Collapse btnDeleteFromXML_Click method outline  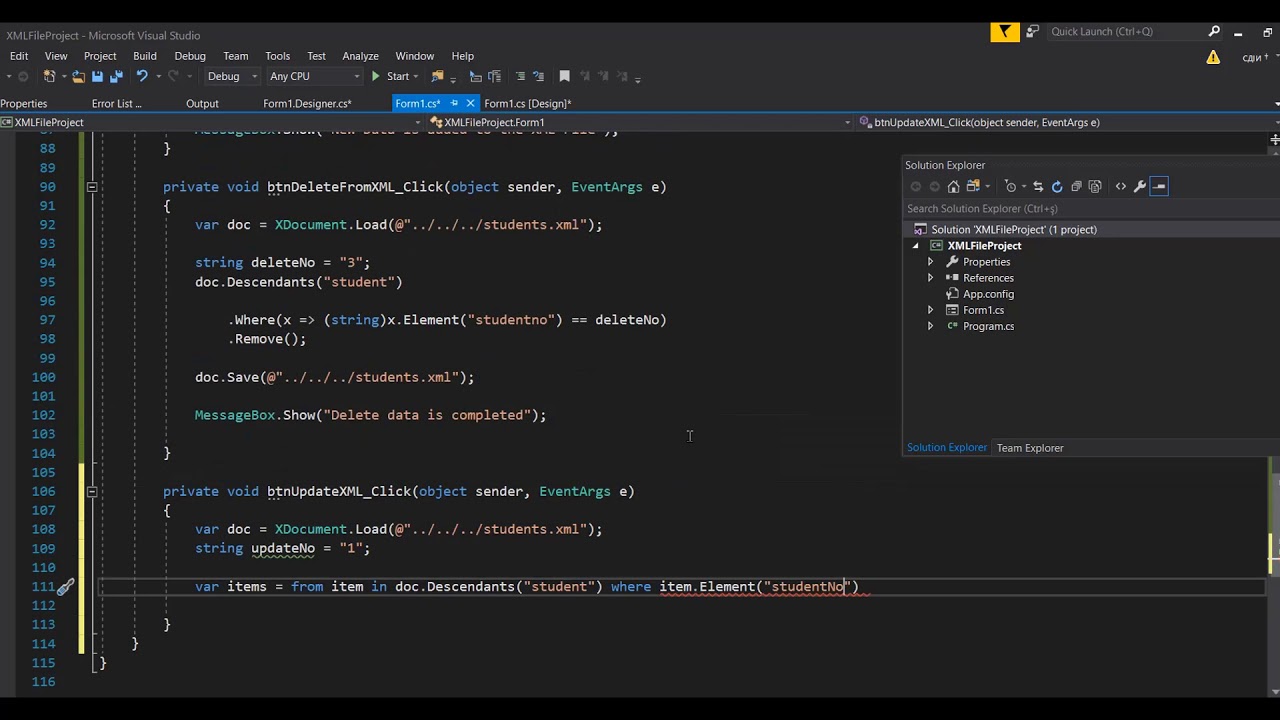pos(91,187)
